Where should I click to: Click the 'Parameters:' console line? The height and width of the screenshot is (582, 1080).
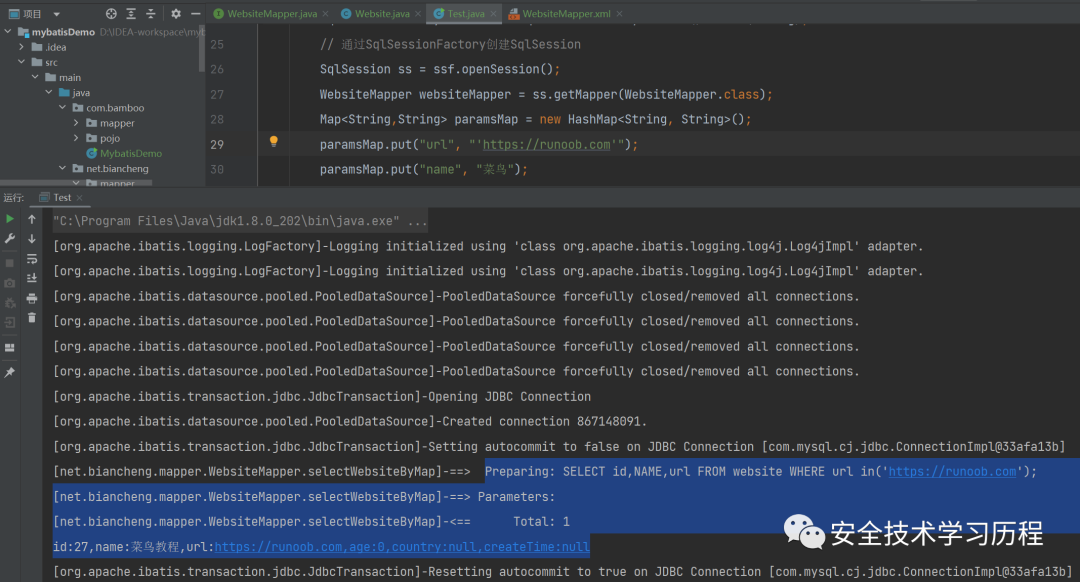click(304, 497)
